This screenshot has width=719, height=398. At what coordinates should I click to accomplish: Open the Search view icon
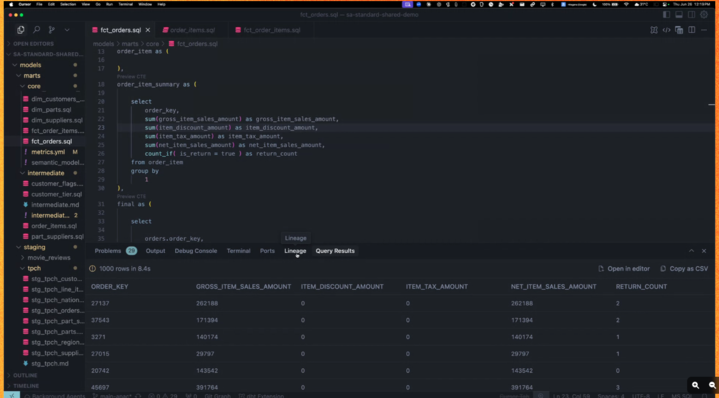click(37, 30)
